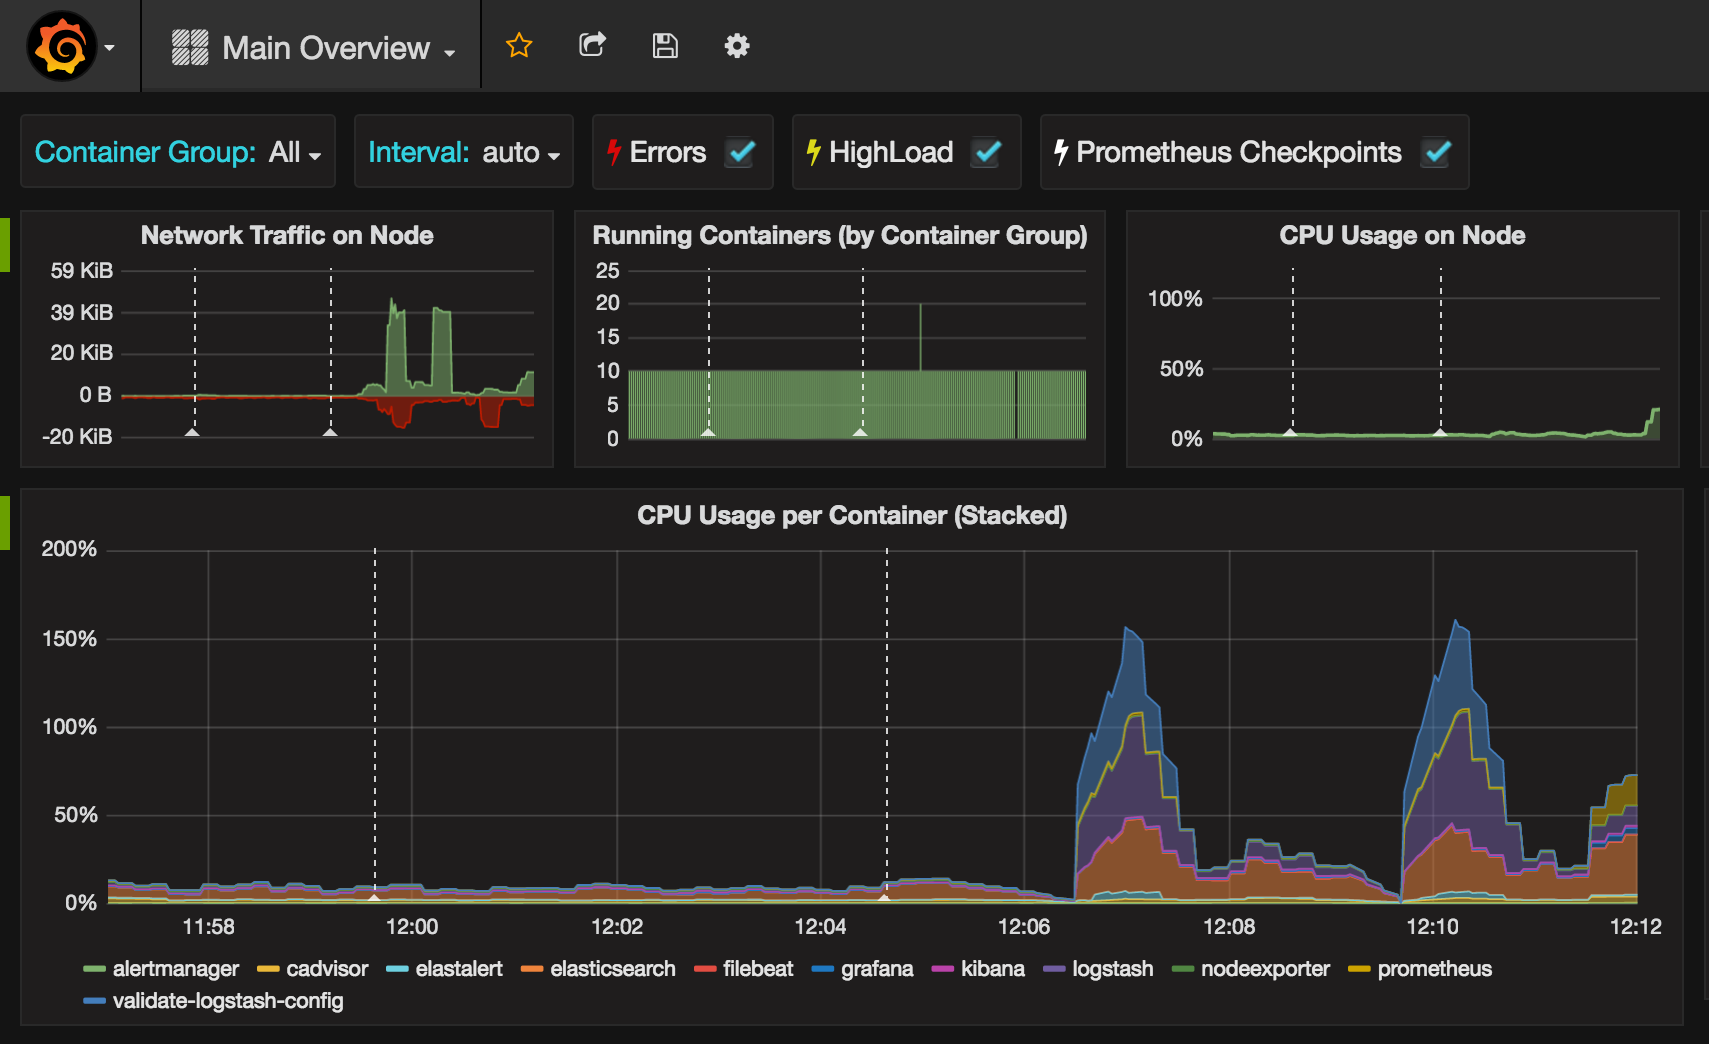Open the Grafana logo main menu

point(62,46)
